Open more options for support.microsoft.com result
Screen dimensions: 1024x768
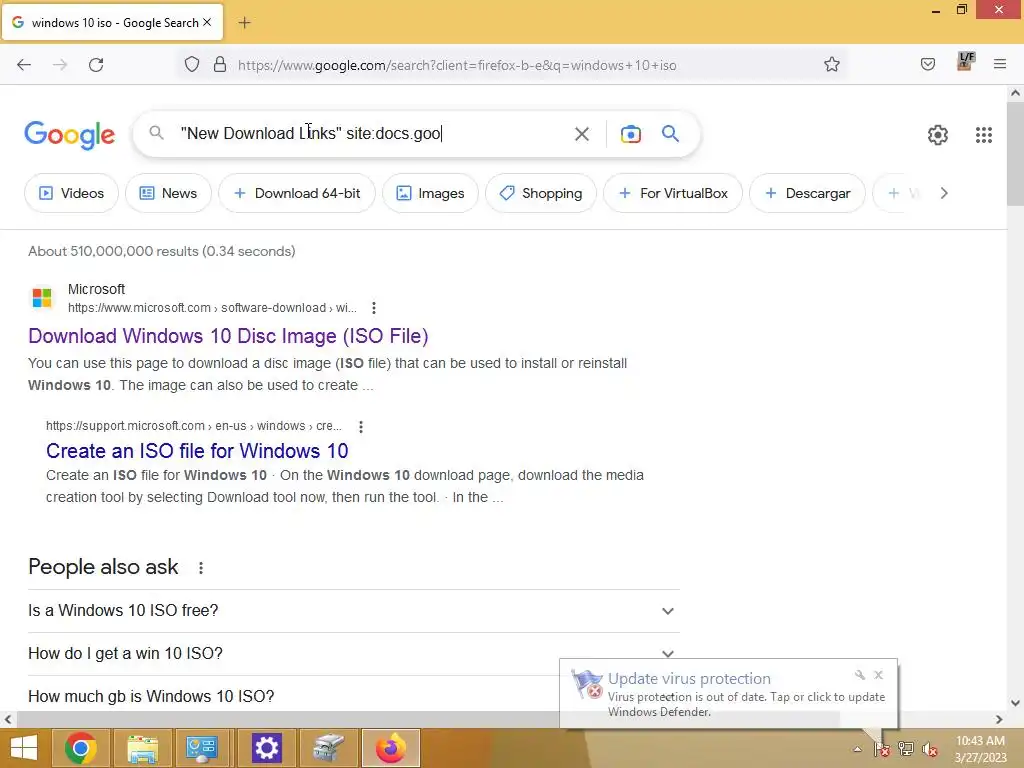coord(360,426)
